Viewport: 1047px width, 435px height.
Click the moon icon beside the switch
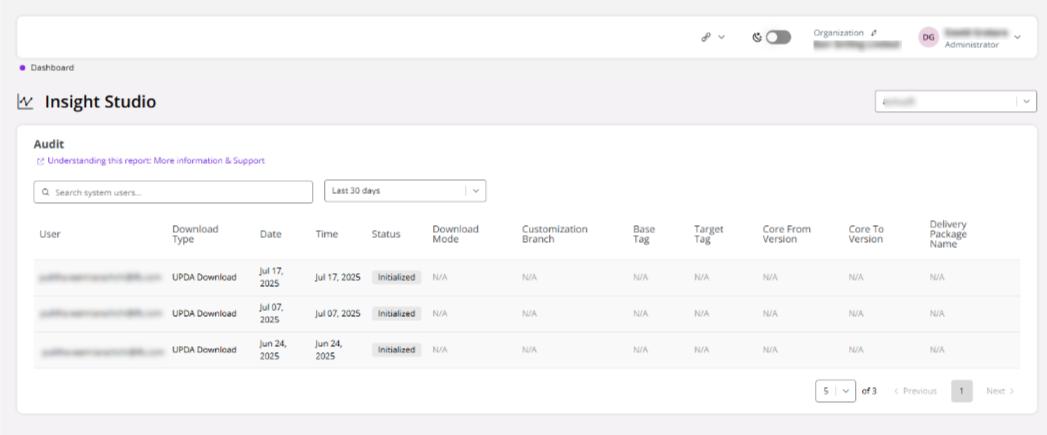tap(757, 37)
